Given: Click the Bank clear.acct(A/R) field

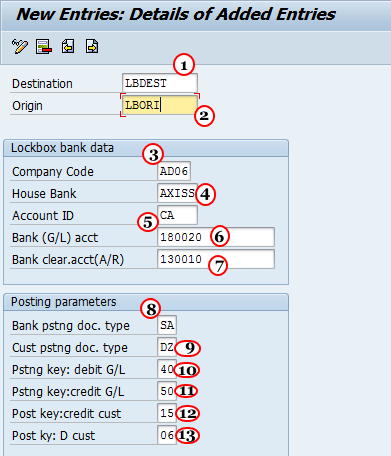Looking at the screenshot, I should (216, 259).
